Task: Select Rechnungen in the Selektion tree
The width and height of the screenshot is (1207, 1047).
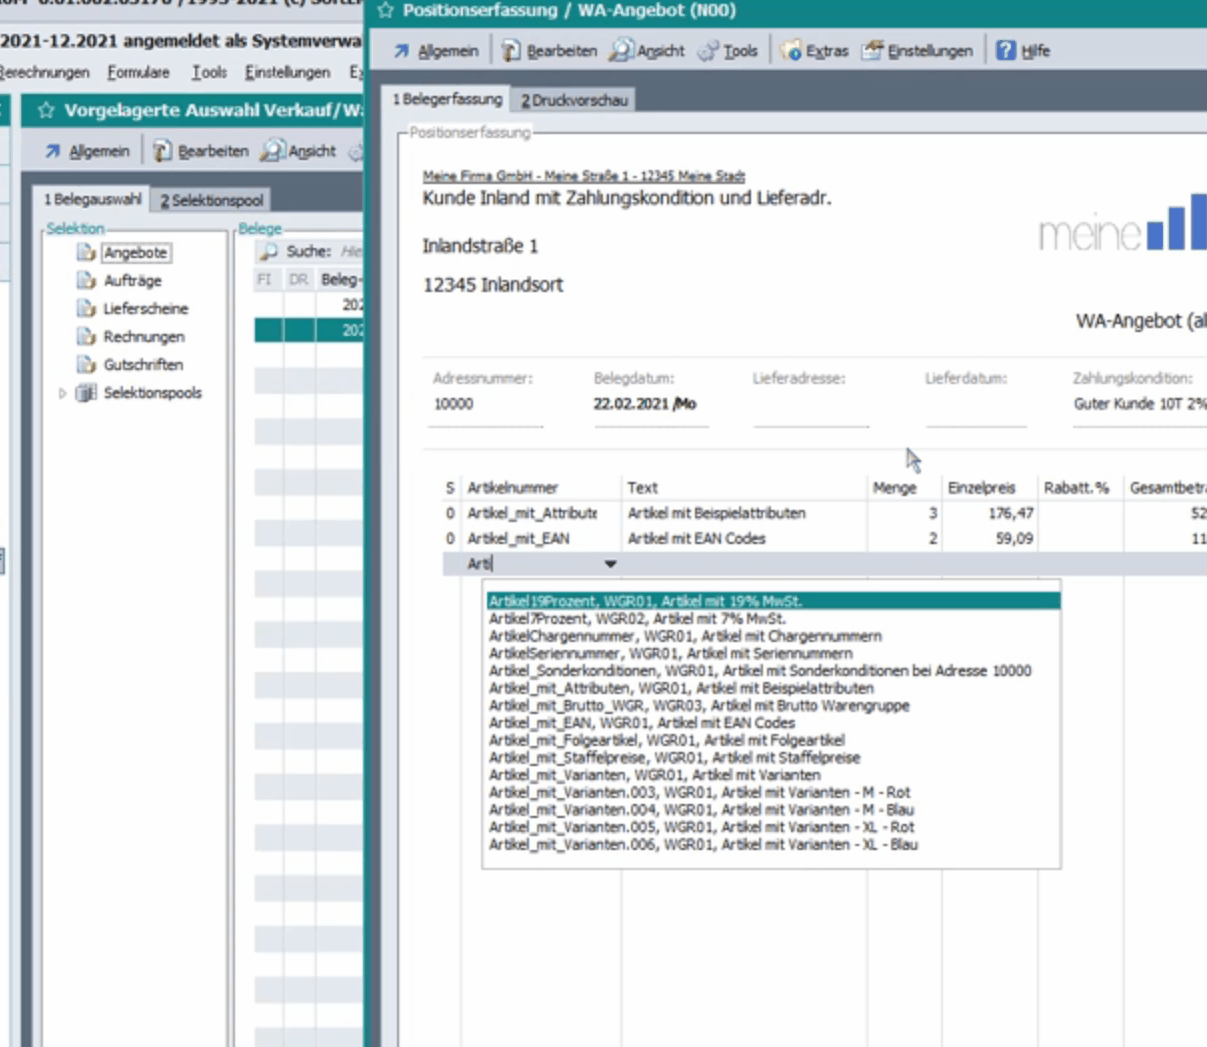Action: click(143, 337)
